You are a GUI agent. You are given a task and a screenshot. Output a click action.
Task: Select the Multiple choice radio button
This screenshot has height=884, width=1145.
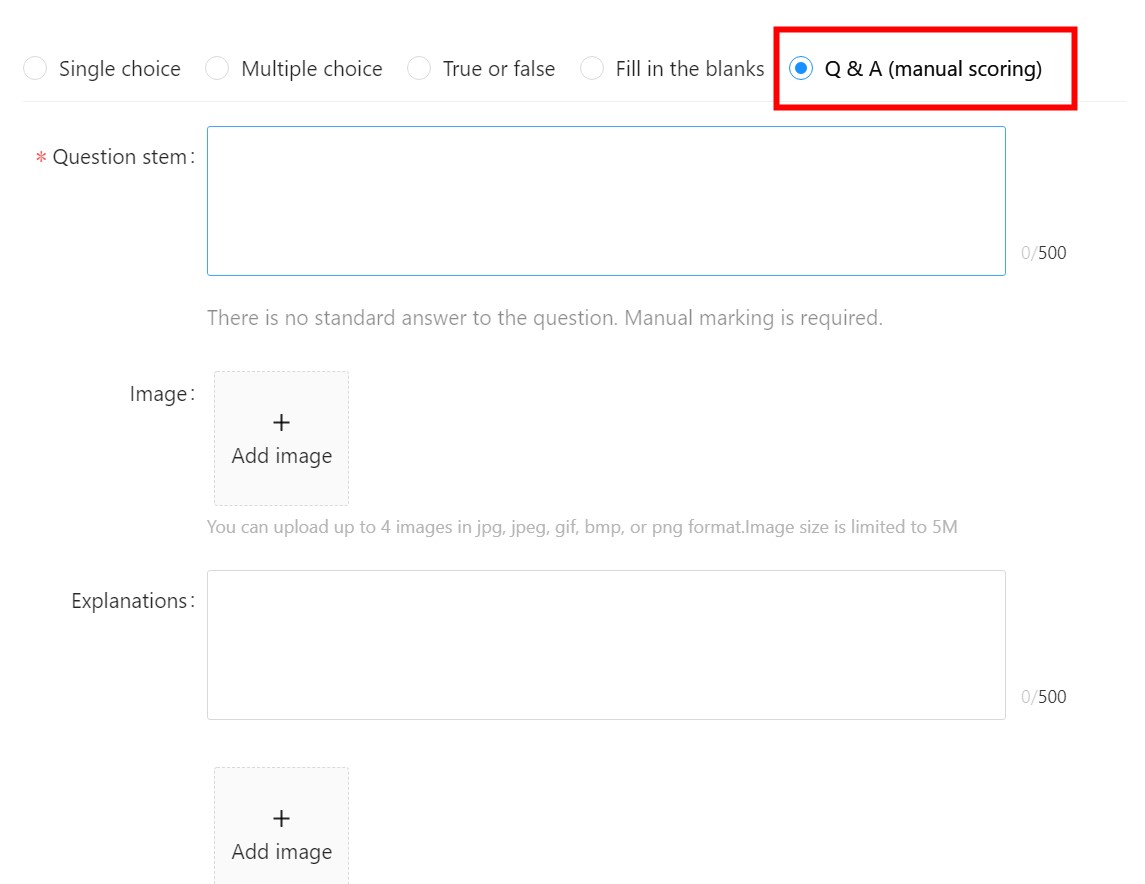[x=217, y=69]
